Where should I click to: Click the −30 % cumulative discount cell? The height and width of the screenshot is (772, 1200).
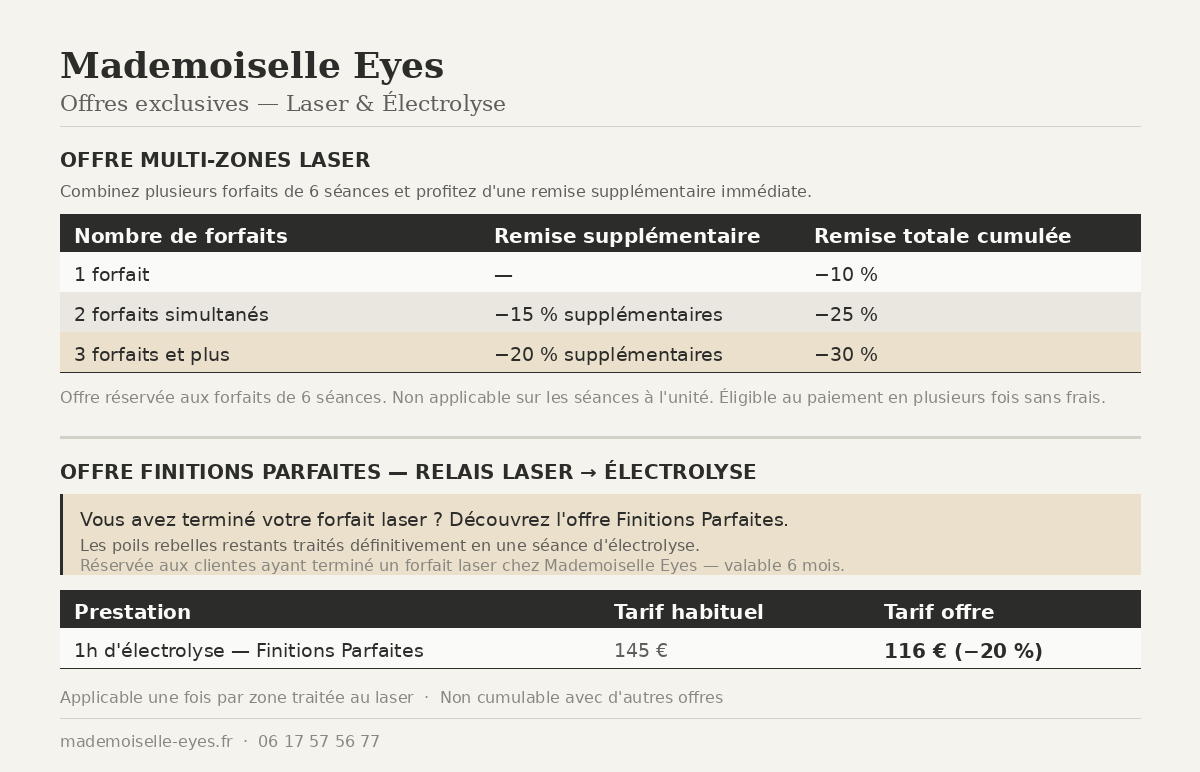845,354
